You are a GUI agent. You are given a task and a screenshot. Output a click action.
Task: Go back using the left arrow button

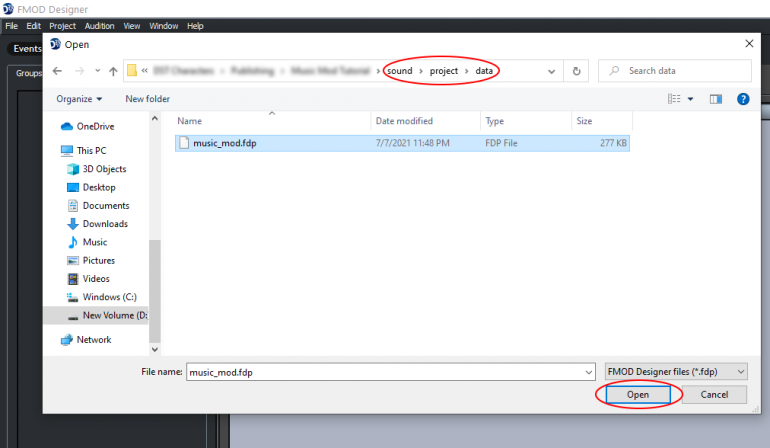pyautogui.click(x=57, y=71)
